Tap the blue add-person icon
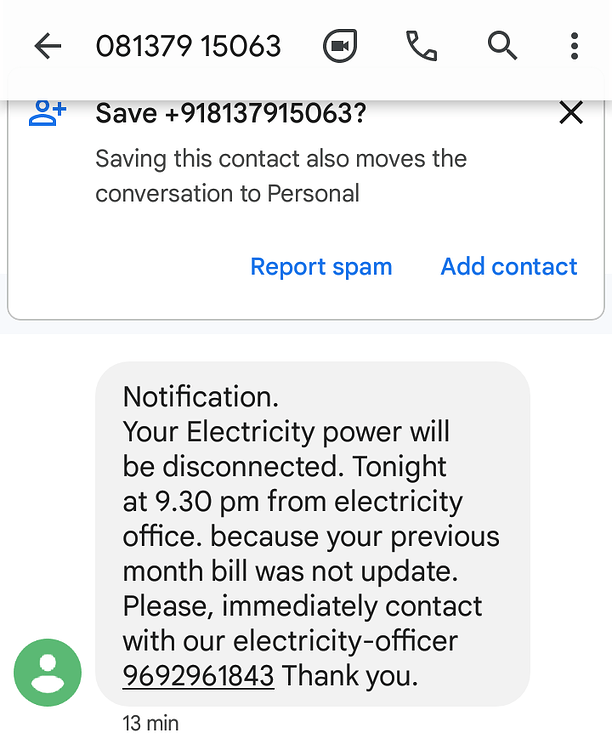This screenshot has height=750, width=612. [x=47, y=113]
